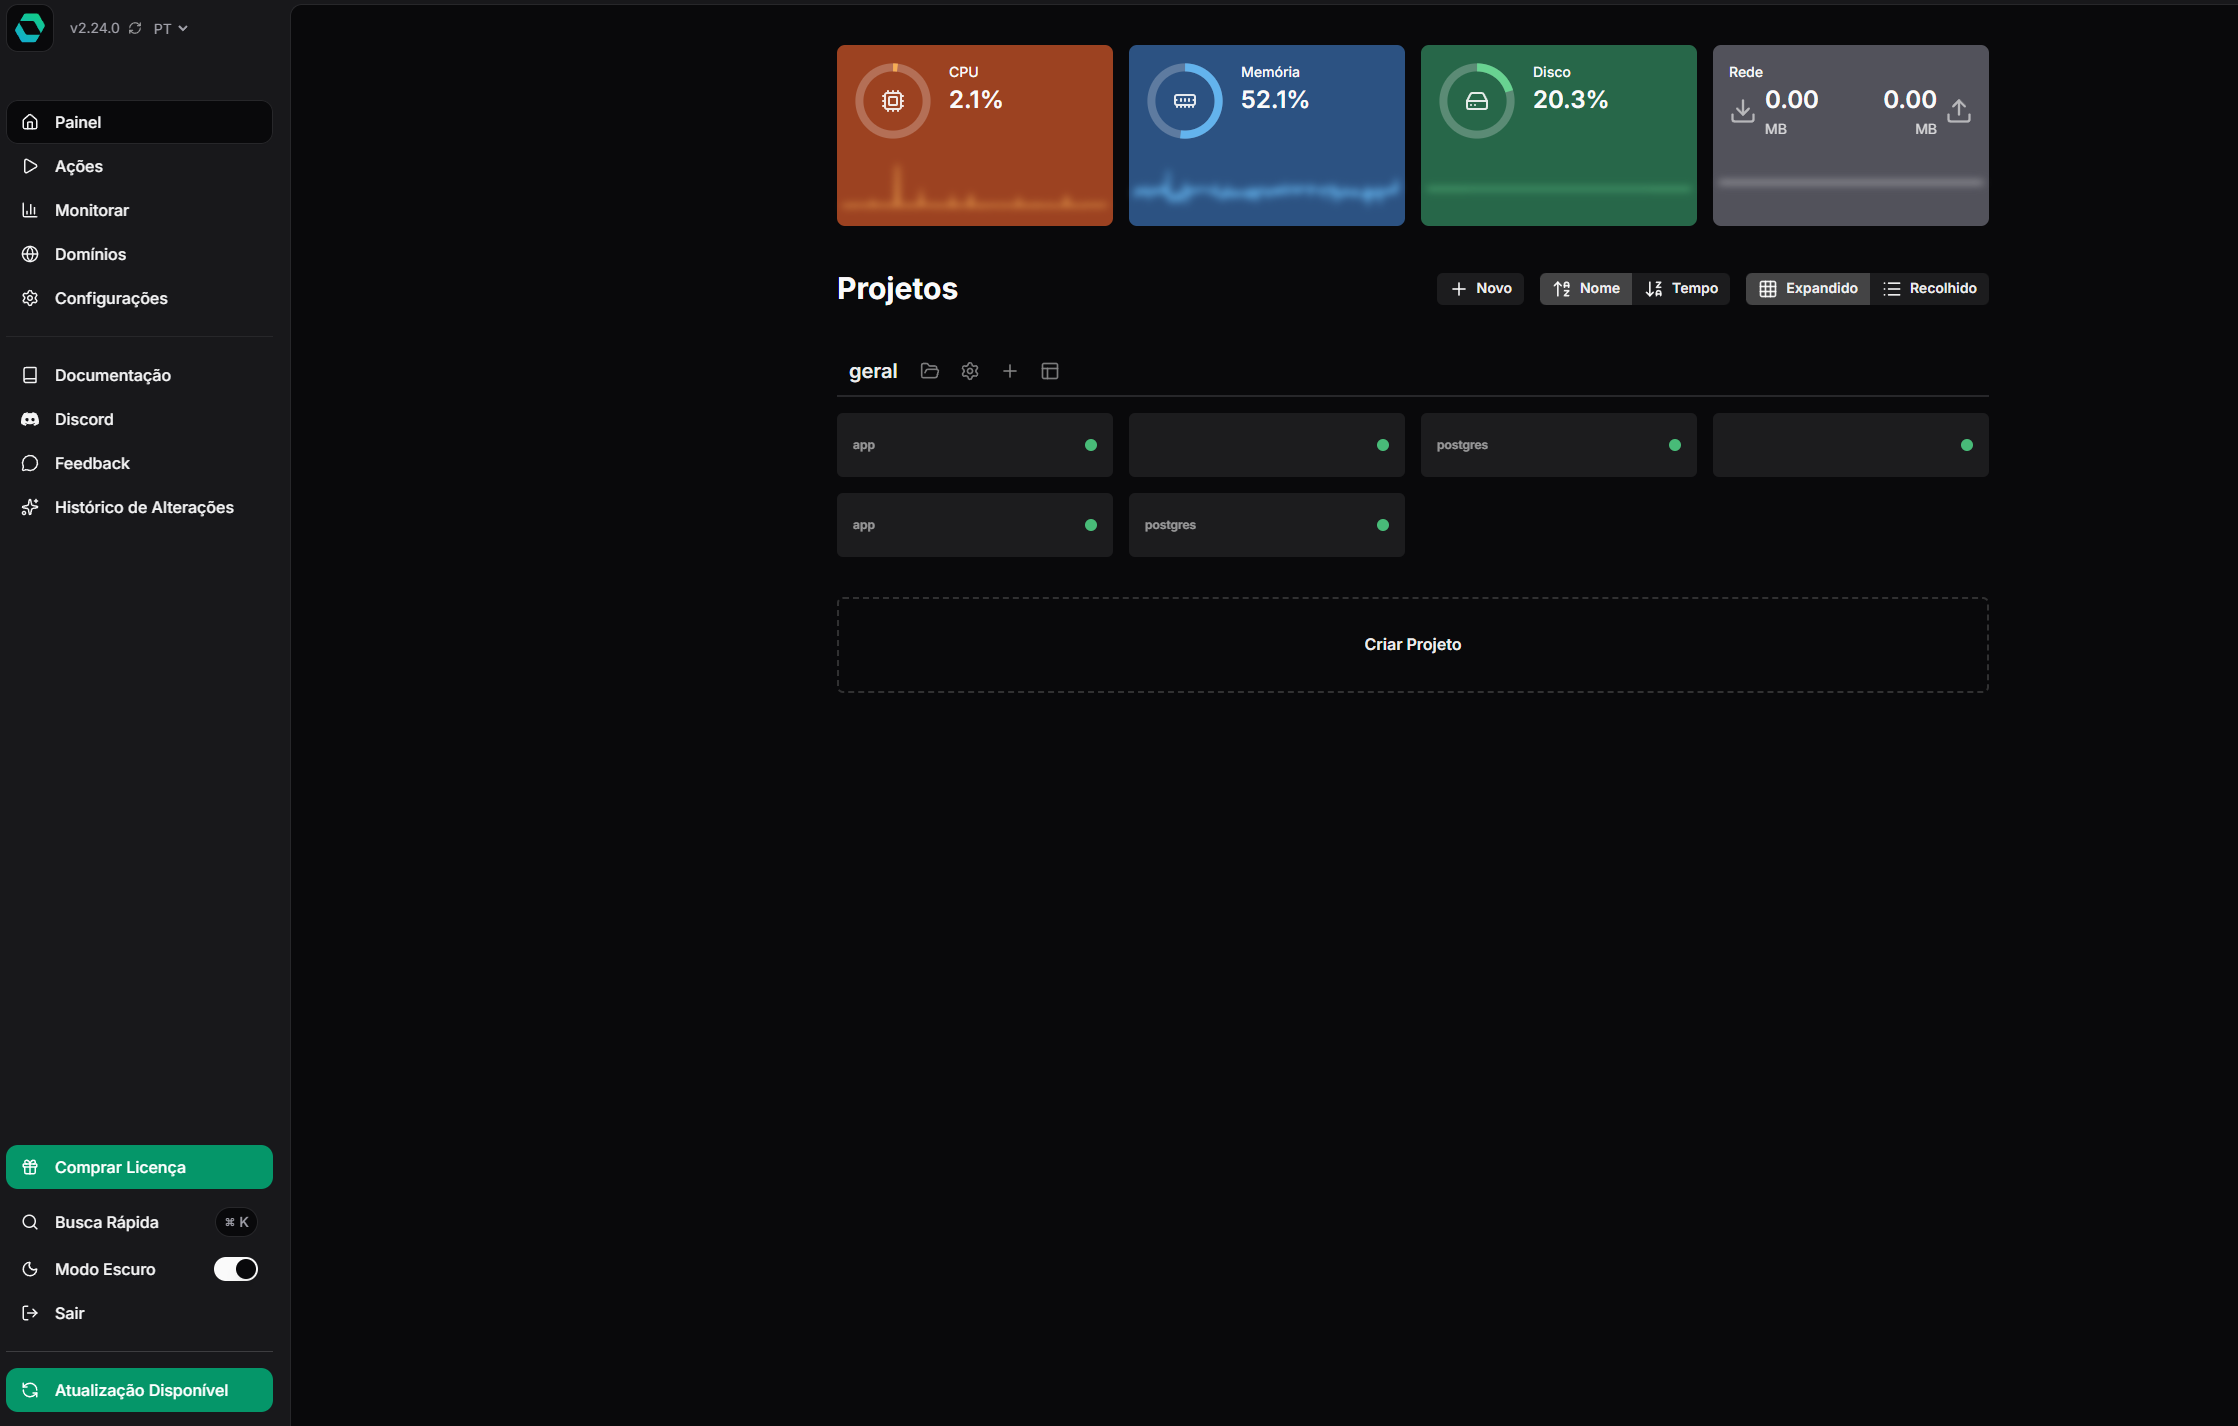Sort projects by Tempo
The width and height of the screenshot is (2238, 1426).
point(1681,288)
